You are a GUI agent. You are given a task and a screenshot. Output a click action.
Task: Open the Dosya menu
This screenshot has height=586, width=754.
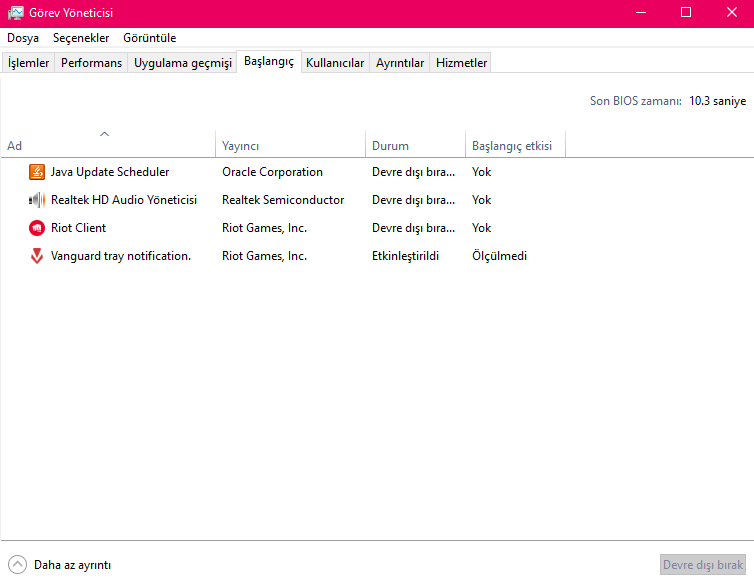23,38
